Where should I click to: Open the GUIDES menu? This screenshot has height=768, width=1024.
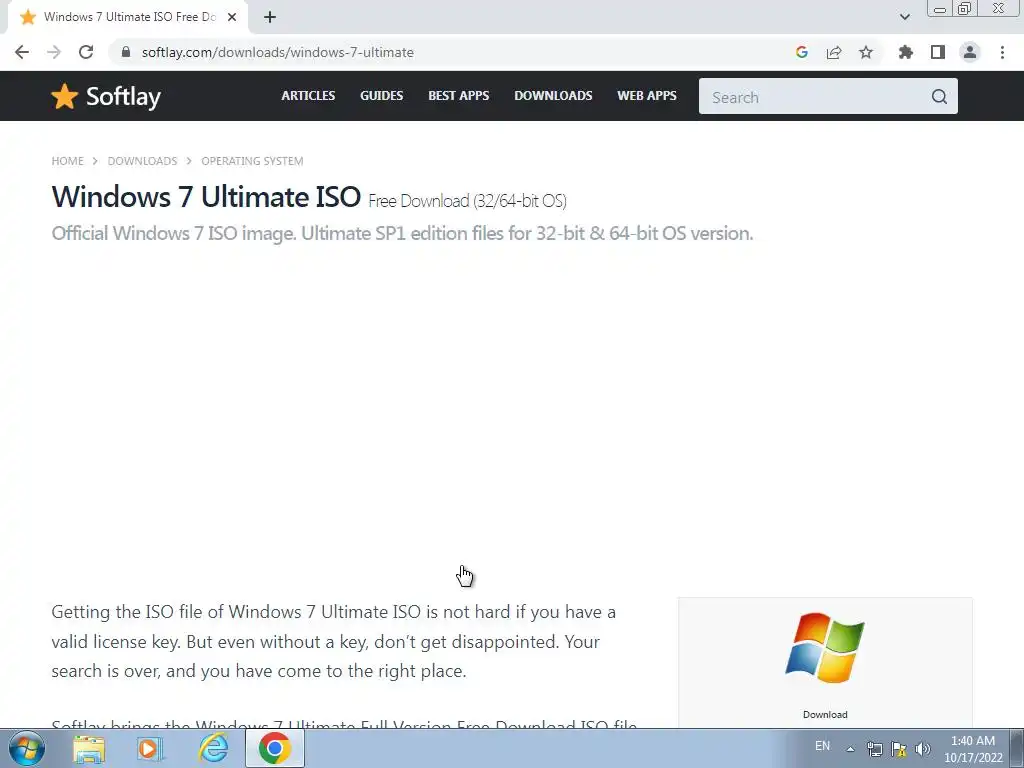[x=381, y=95]
